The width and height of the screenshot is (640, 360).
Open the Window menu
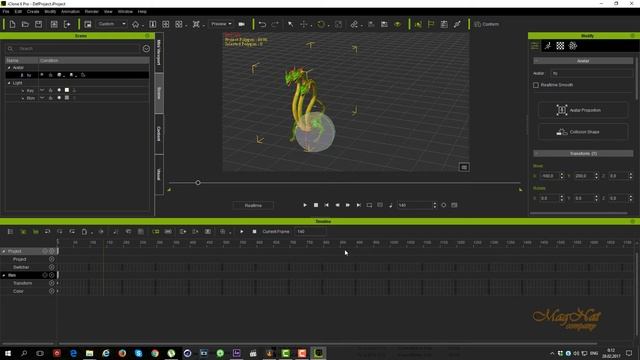click(x=125, y=11)
